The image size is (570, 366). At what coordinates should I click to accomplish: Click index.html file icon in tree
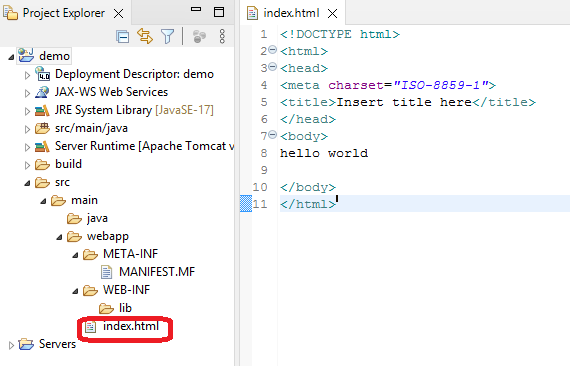(90, 327)
